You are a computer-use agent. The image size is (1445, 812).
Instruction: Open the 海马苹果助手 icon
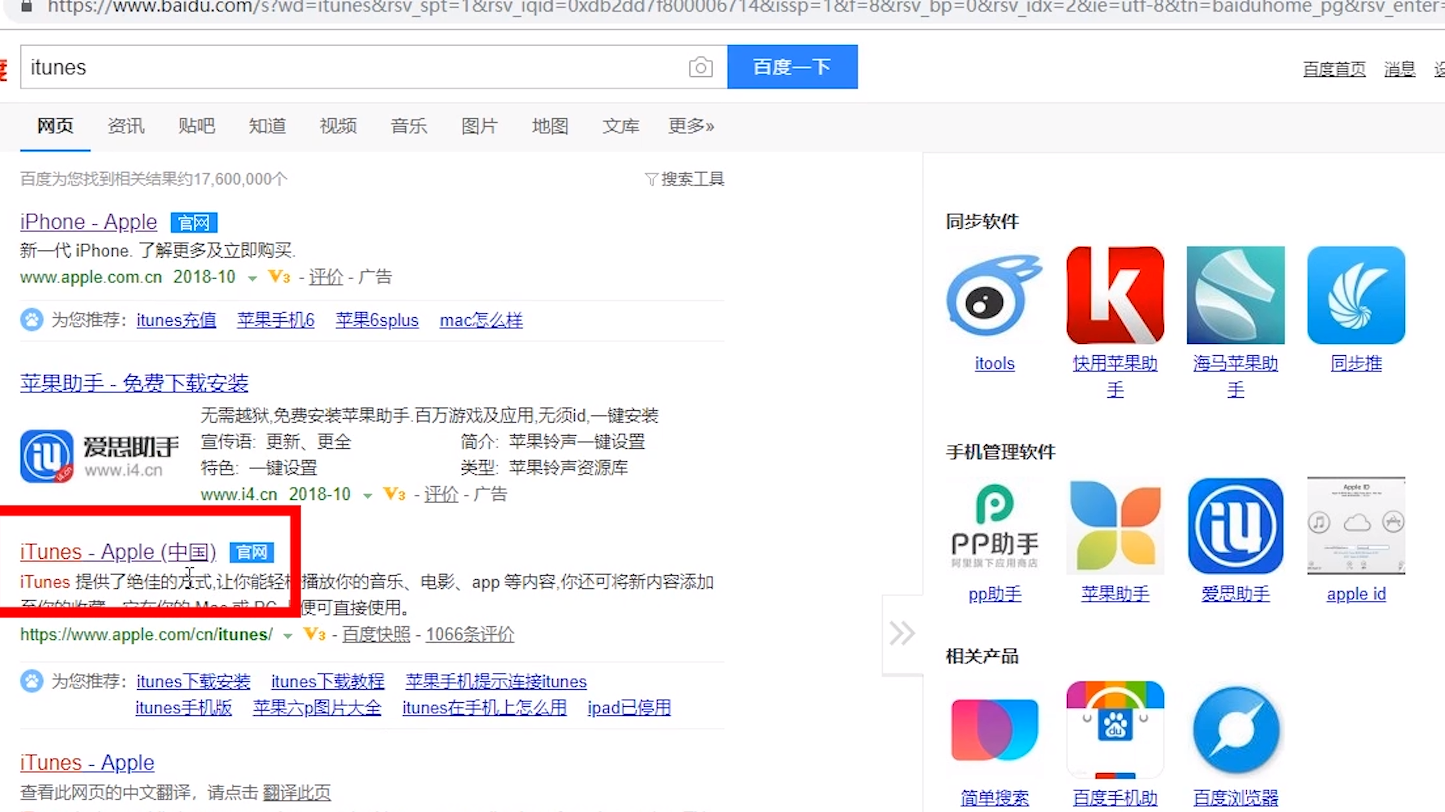1235,296
